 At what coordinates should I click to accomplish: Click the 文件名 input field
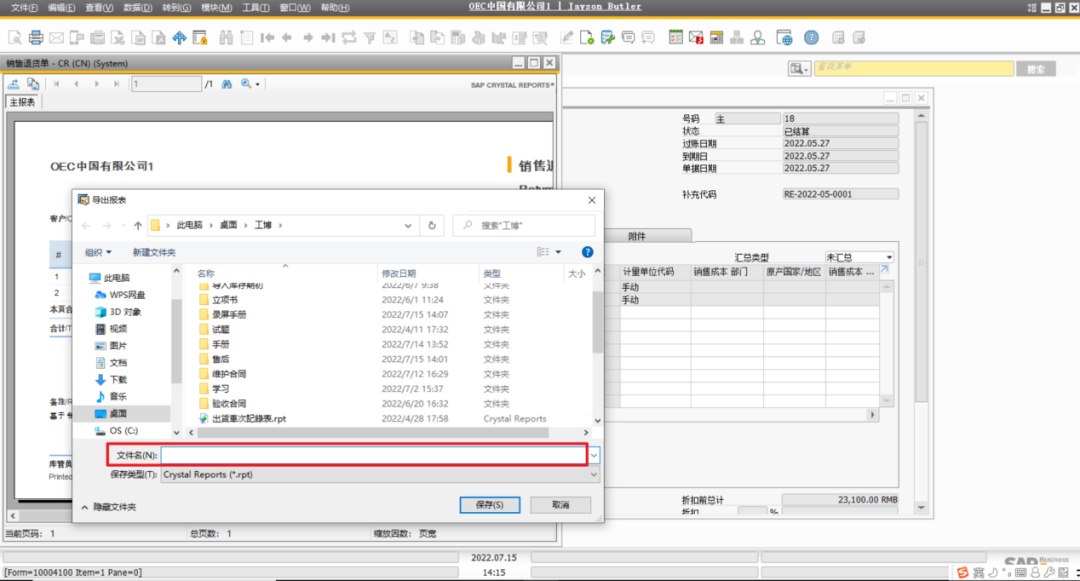tap(374, 455)
